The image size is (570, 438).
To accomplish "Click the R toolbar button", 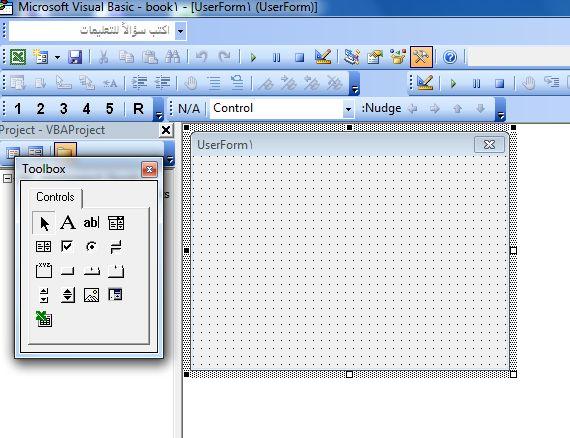I will (139, 109).
